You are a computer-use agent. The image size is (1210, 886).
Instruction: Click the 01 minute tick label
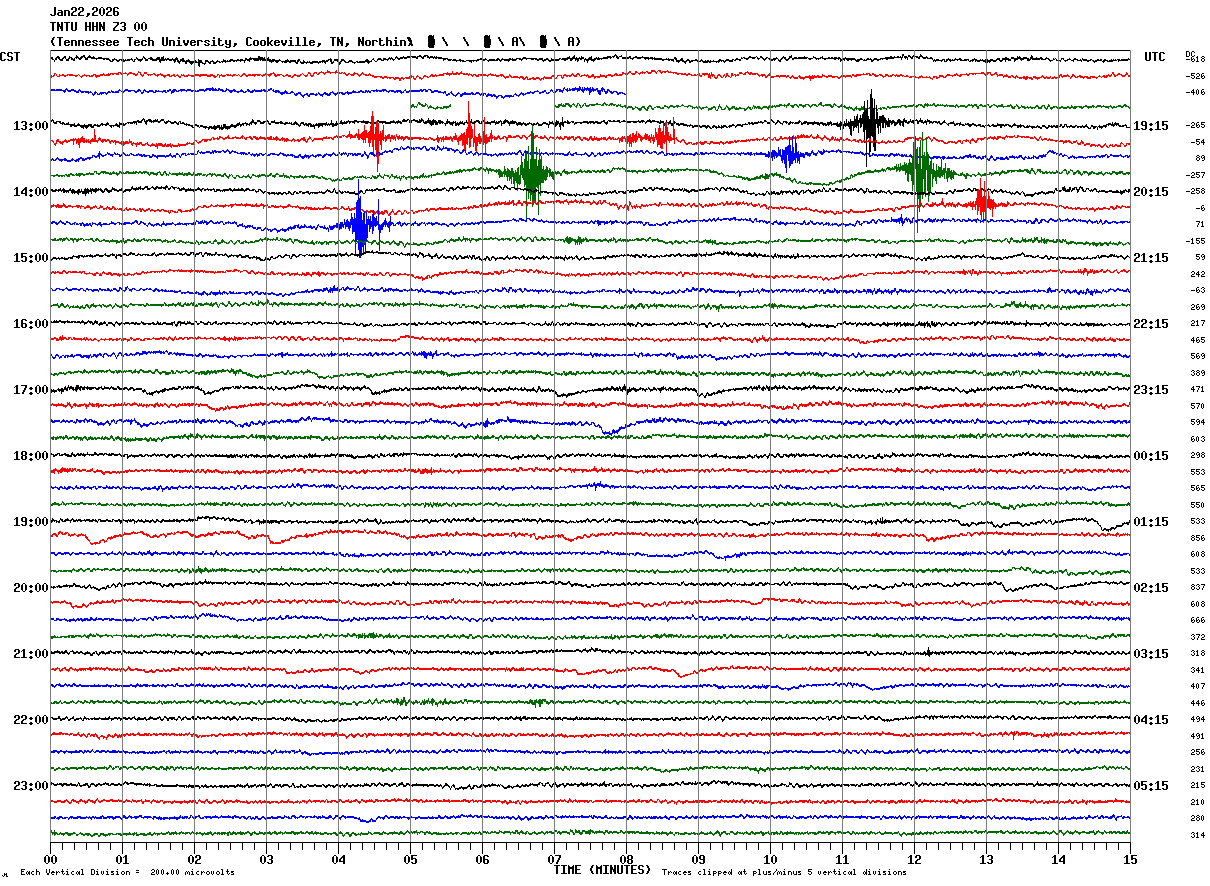coord(122,859)
